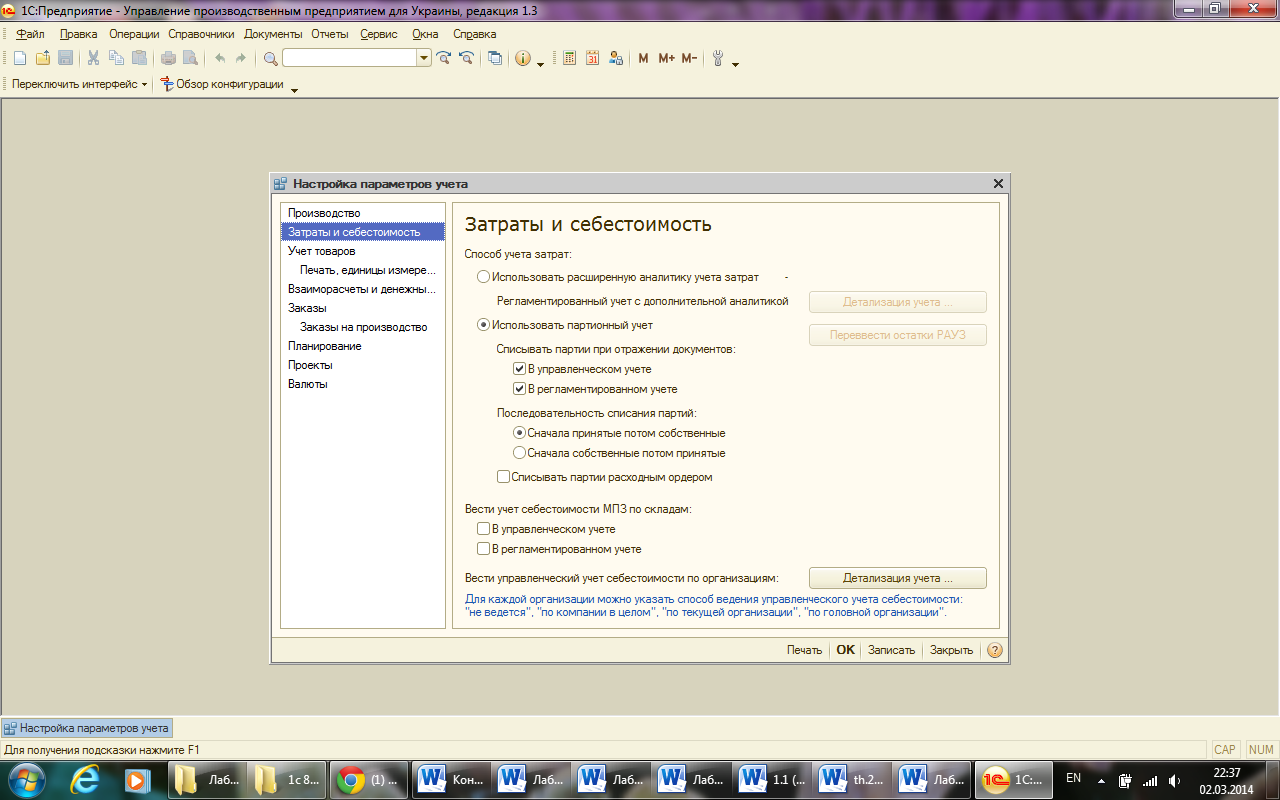Click the Print preview toolbar icon
Screen dimensions: 1280x800
click(x=190, y=58)
